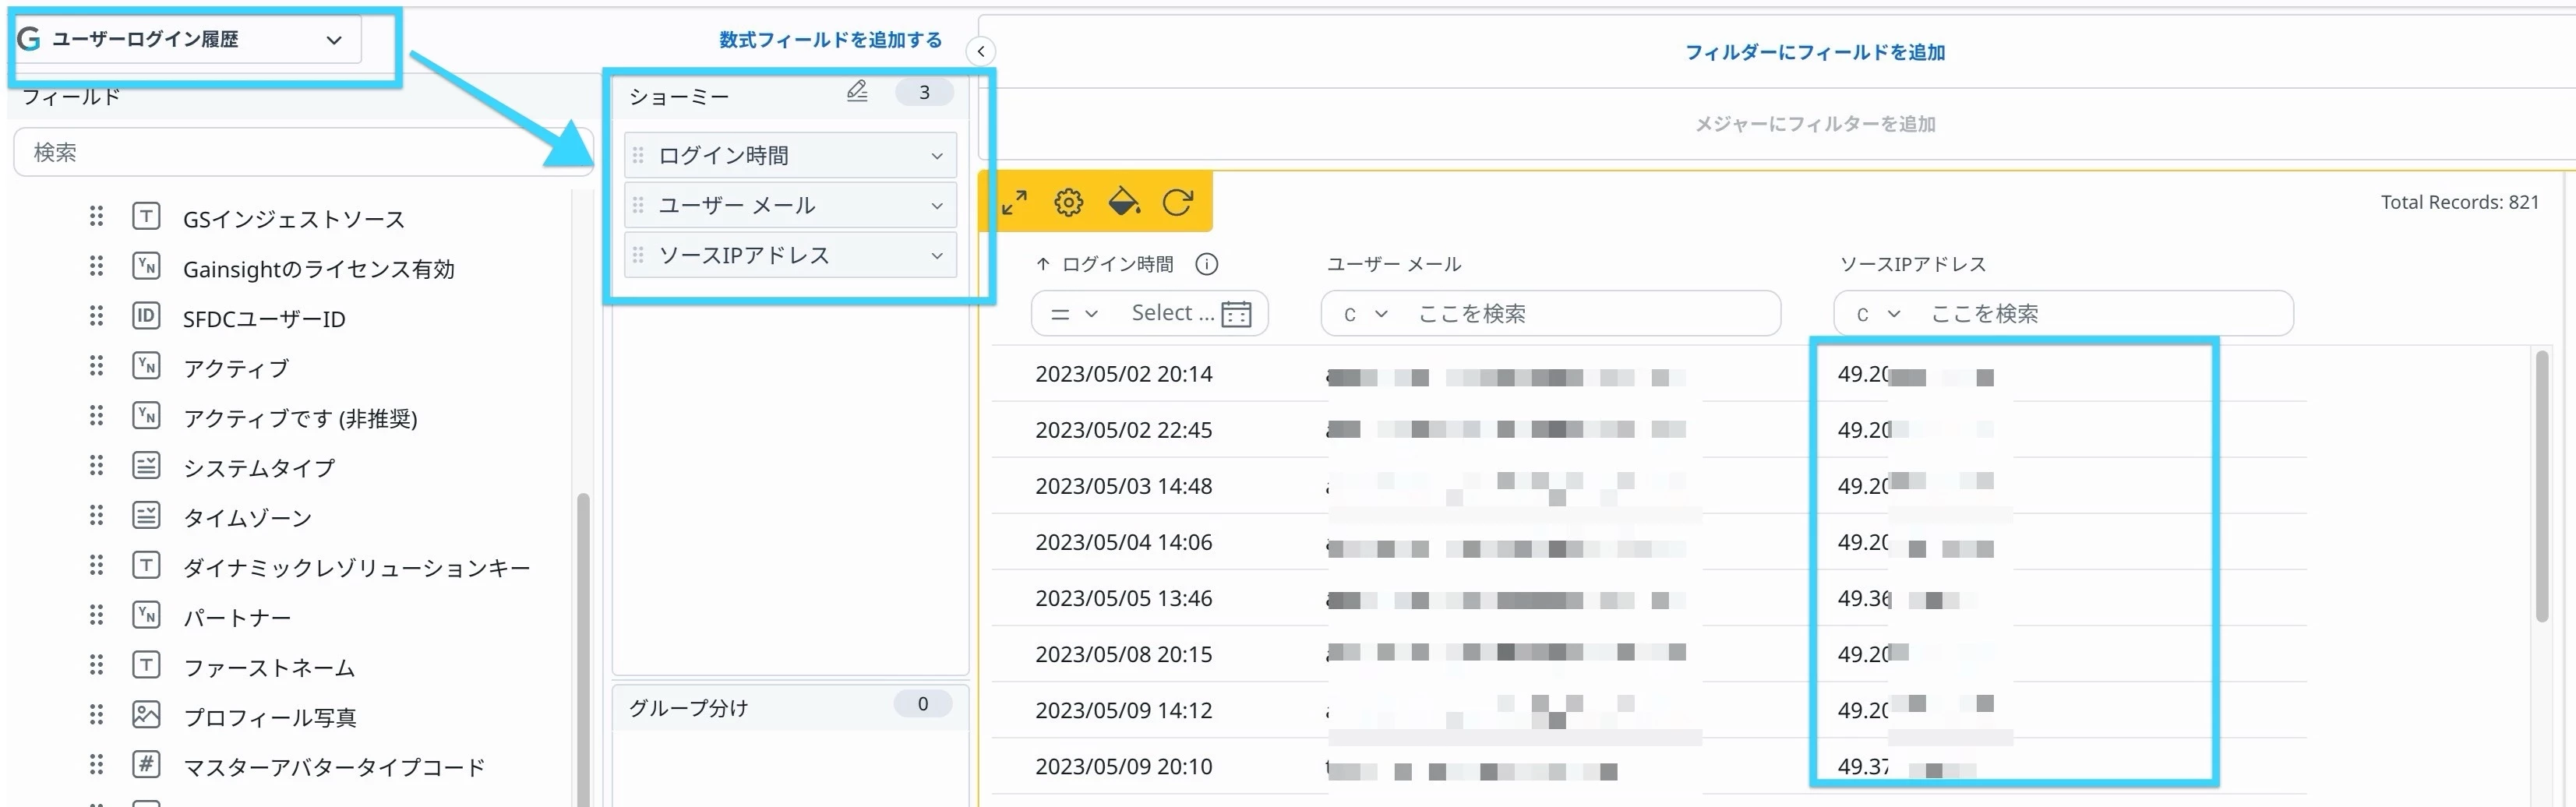Viewport: 2576px width, 807px height.
Task: Click フィルターにフィールドを追加 link
Action: click(1815, 52)
